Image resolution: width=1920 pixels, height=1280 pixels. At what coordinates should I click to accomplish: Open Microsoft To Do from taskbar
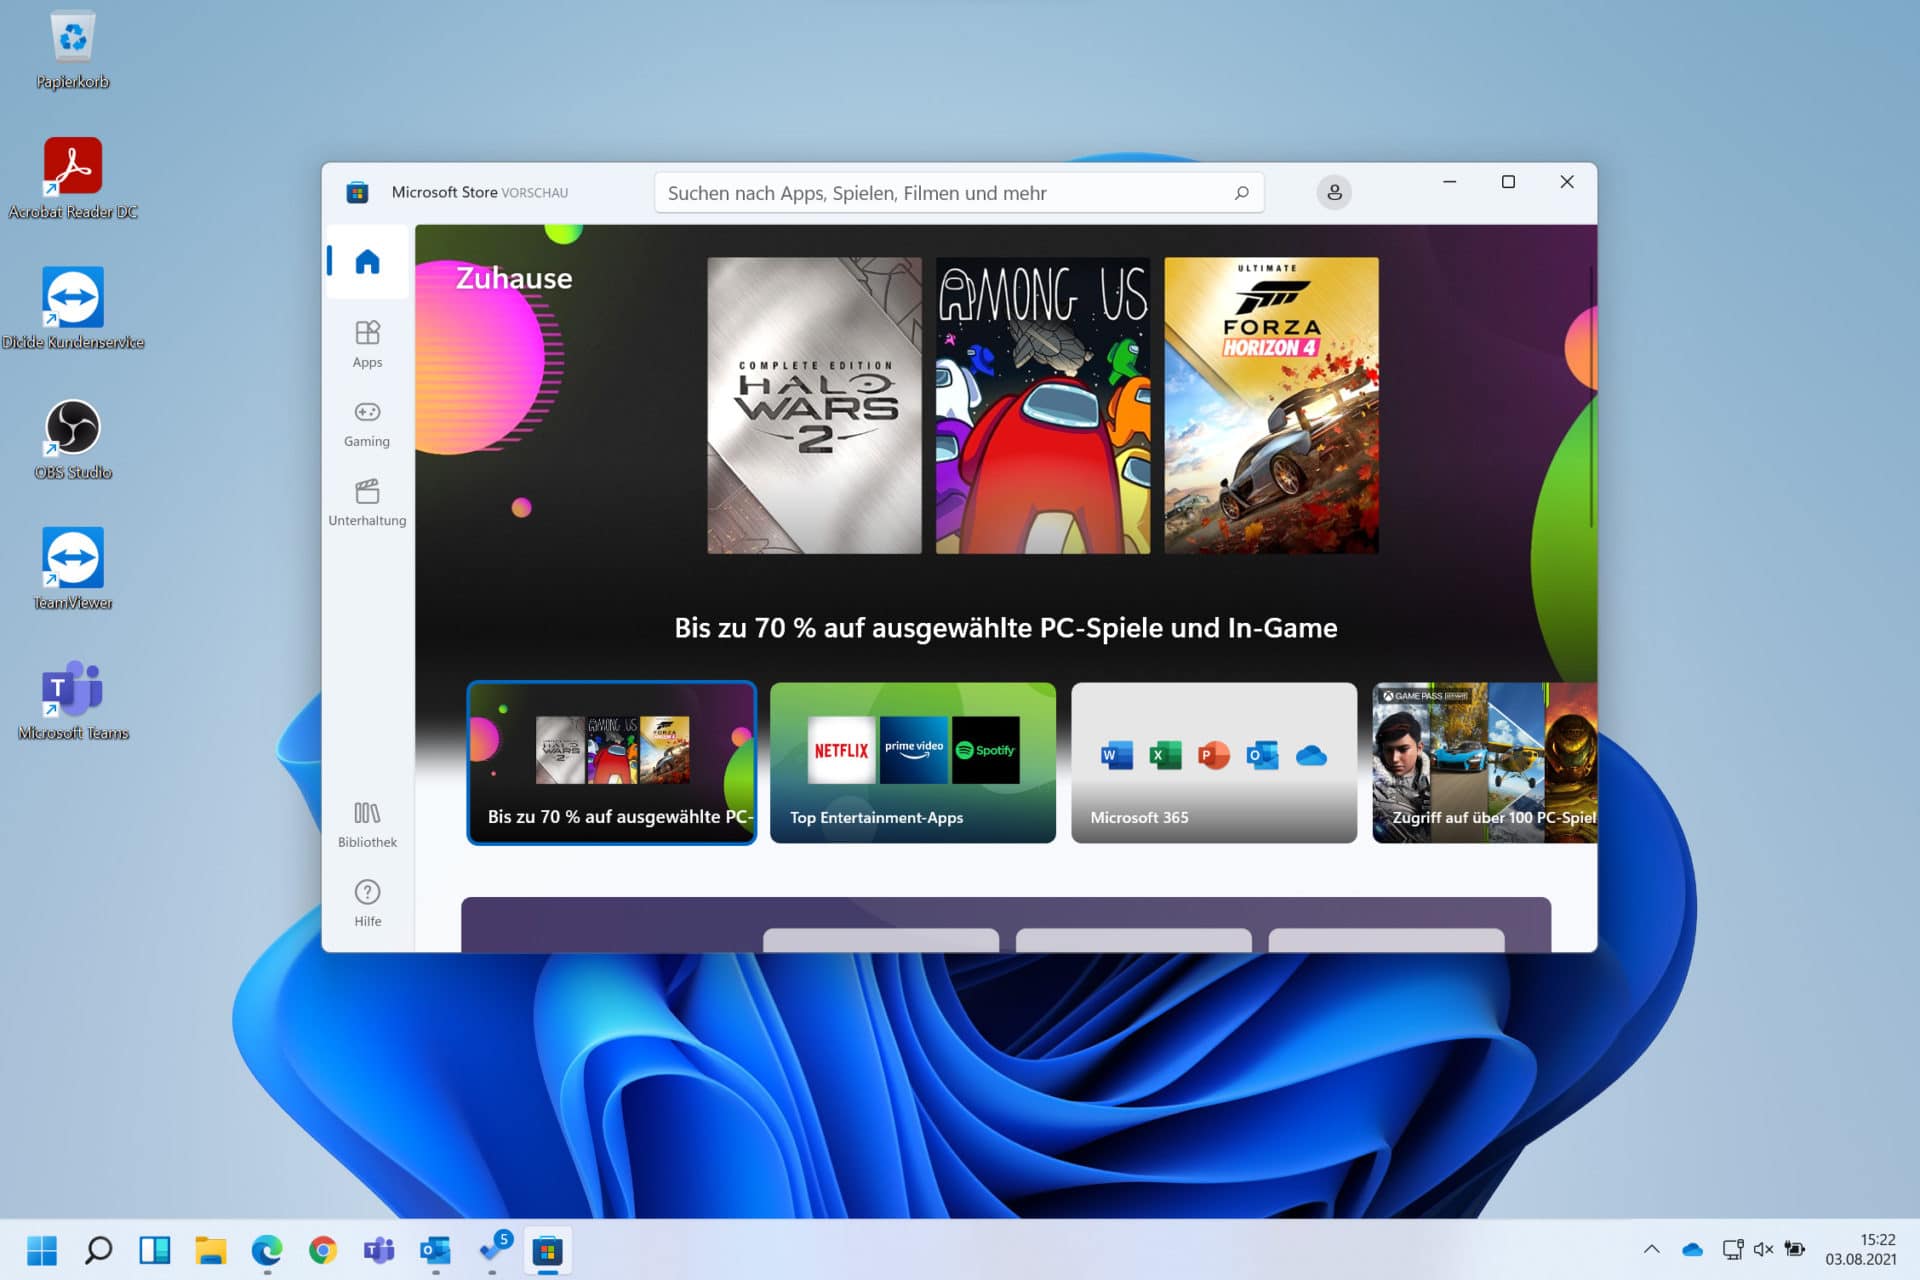pos(494,1248)
